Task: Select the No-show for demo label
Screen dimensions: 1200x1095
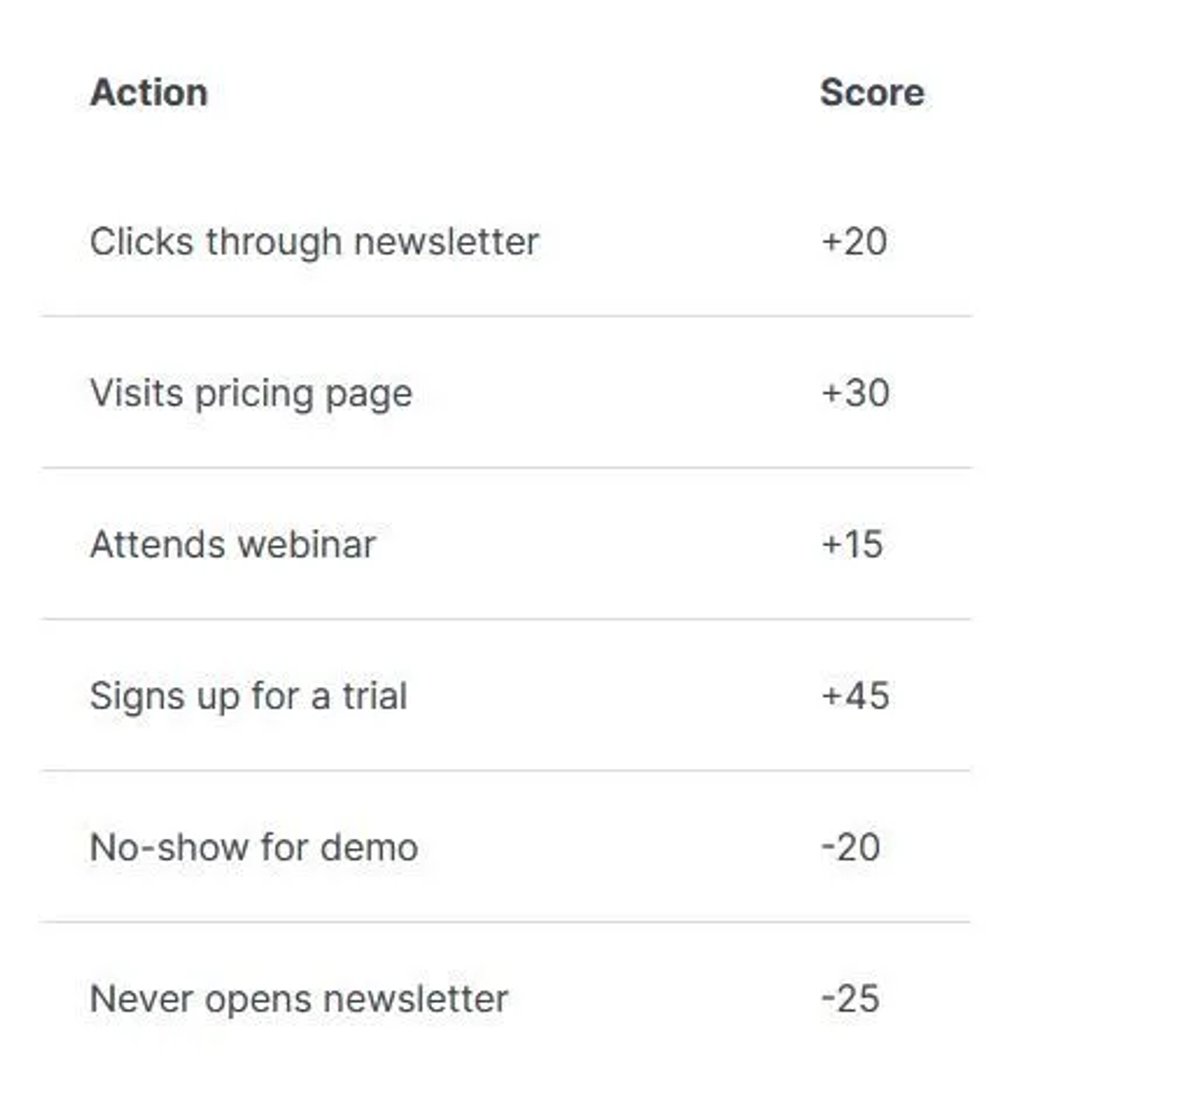Action: pos(254,847)
